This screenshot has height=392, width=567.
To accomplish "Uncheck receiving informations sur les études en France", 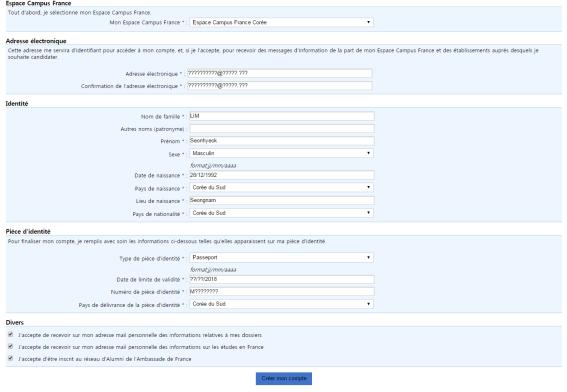I will coord(10,347).
